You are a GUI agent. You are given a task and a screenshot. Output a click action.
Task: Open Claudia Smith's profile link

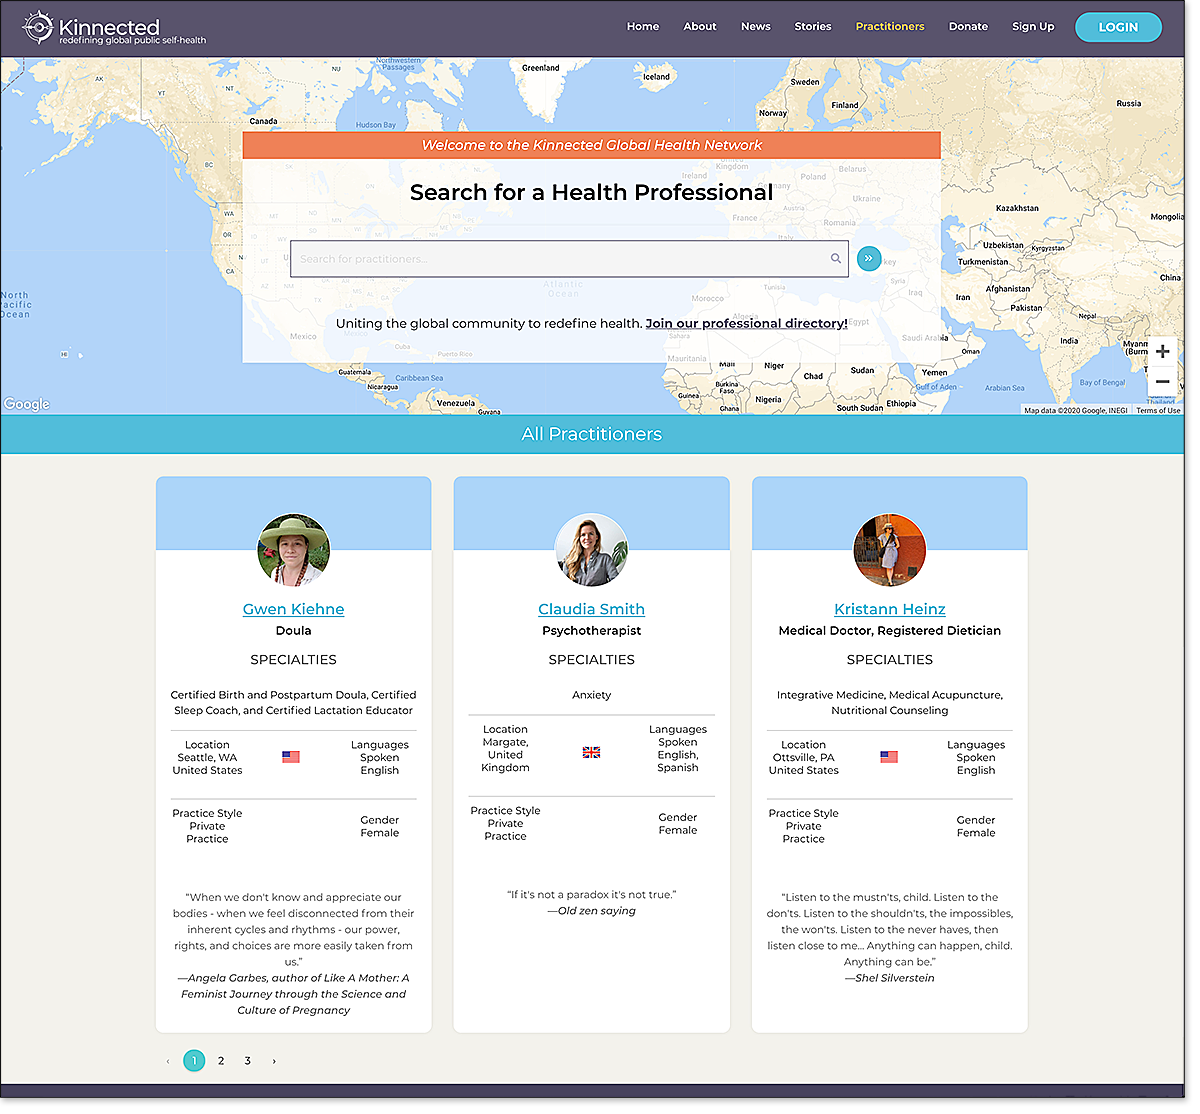tap(591, 609)
